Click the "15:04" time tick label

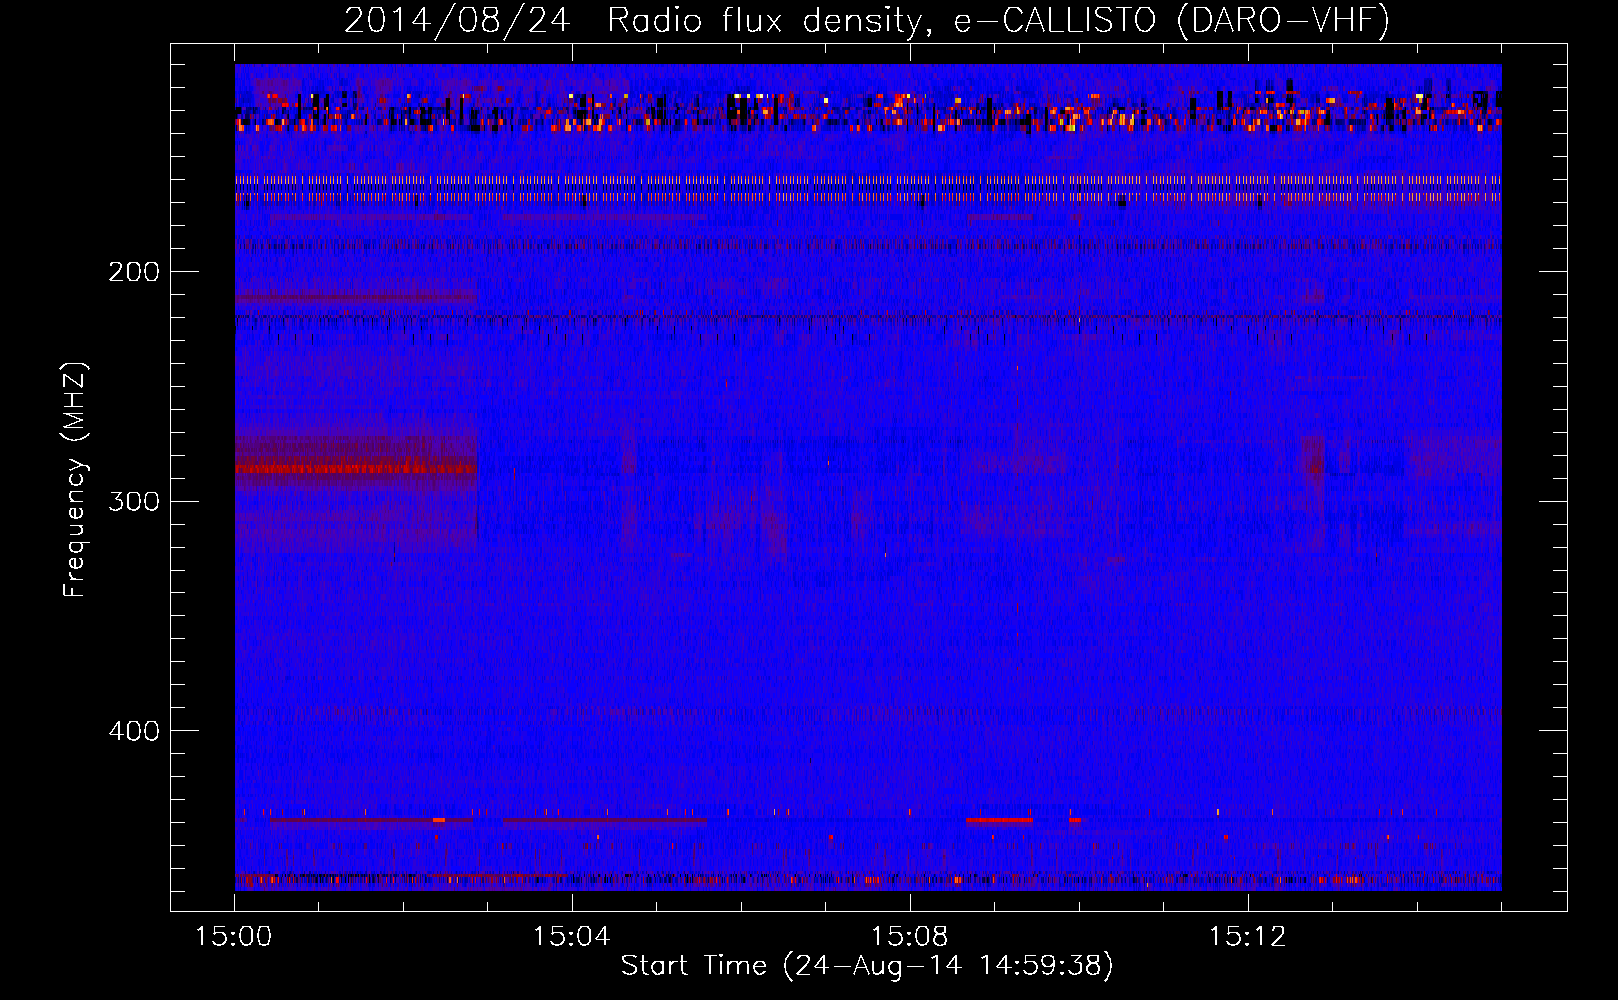(x=571, y=936)
